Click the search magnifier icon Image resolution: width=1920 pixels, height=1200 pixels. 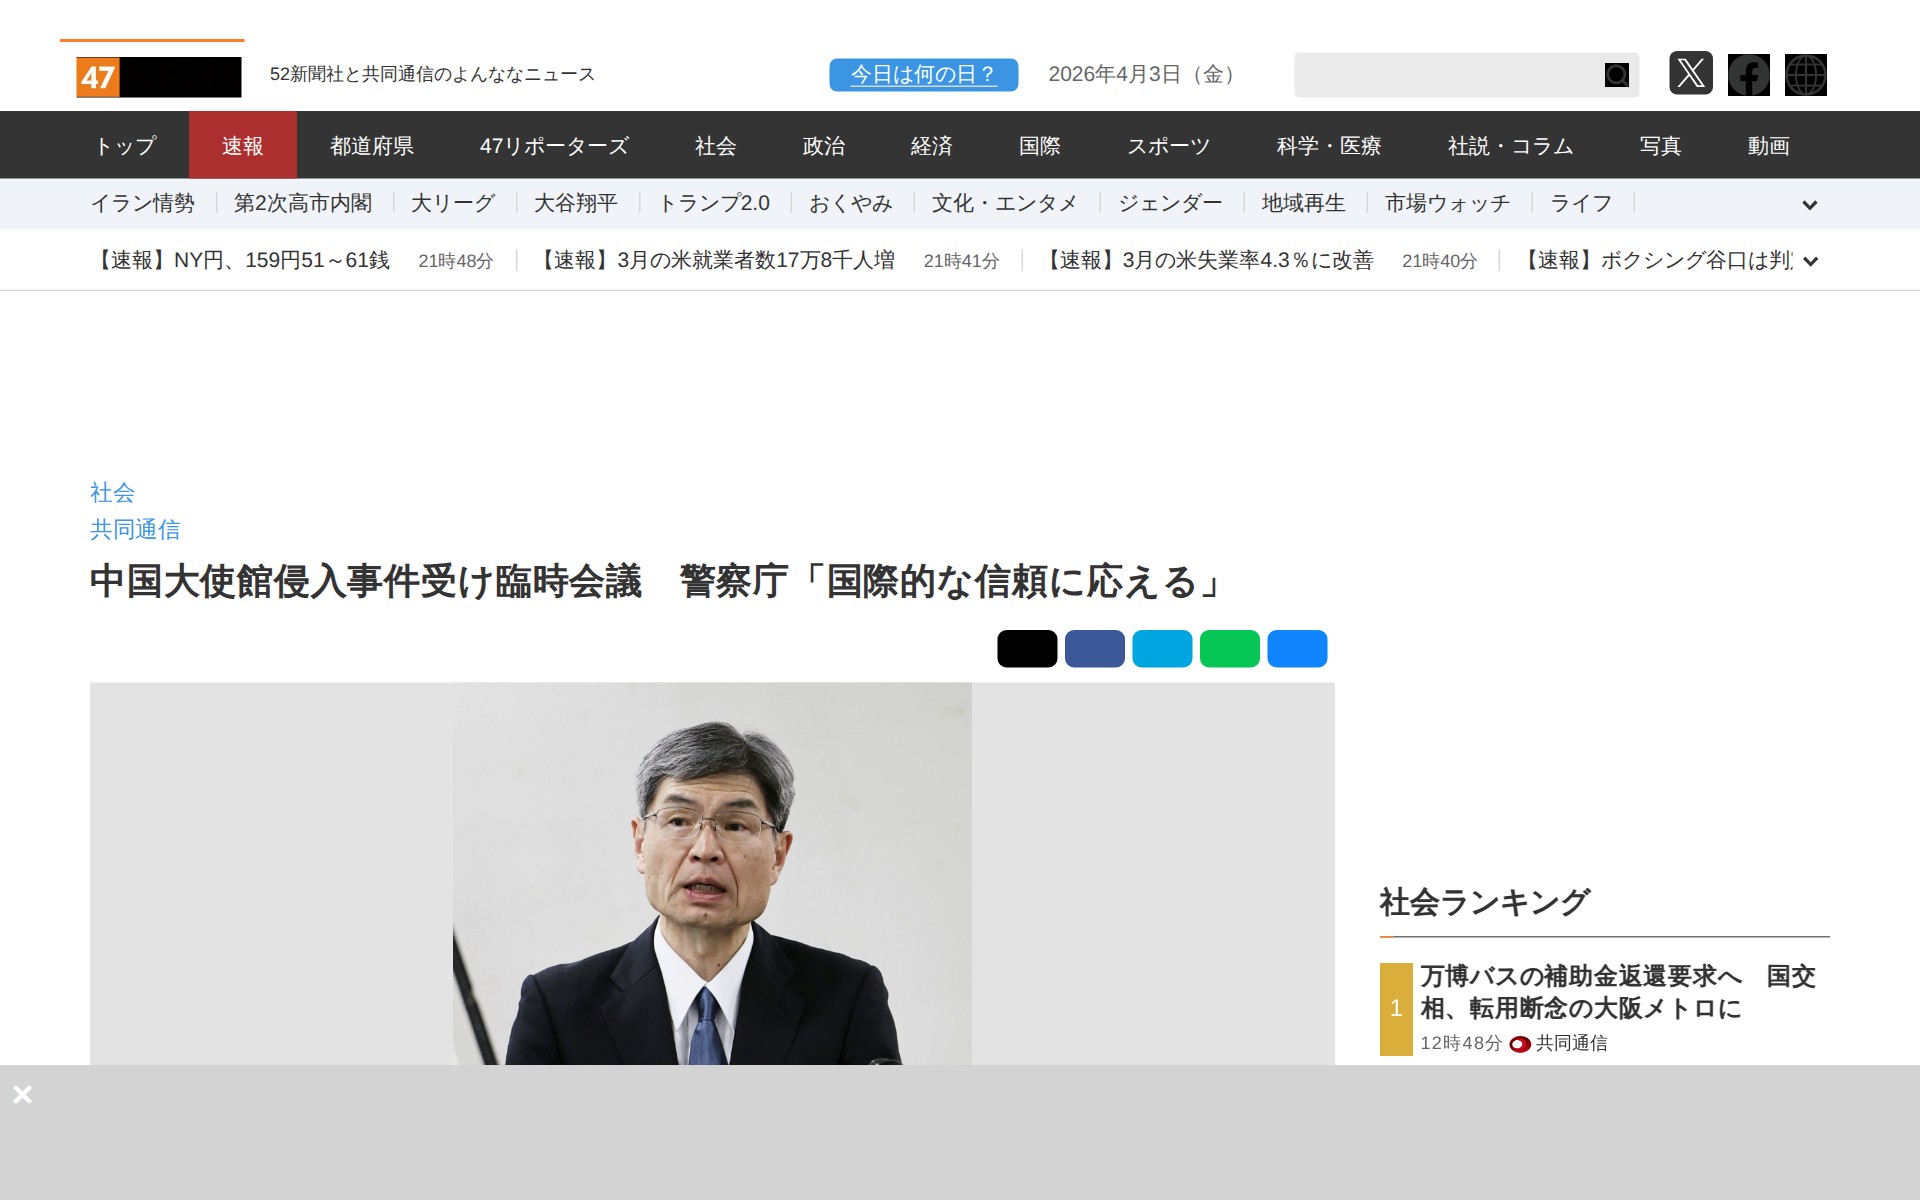click(x=1616, y=75)
